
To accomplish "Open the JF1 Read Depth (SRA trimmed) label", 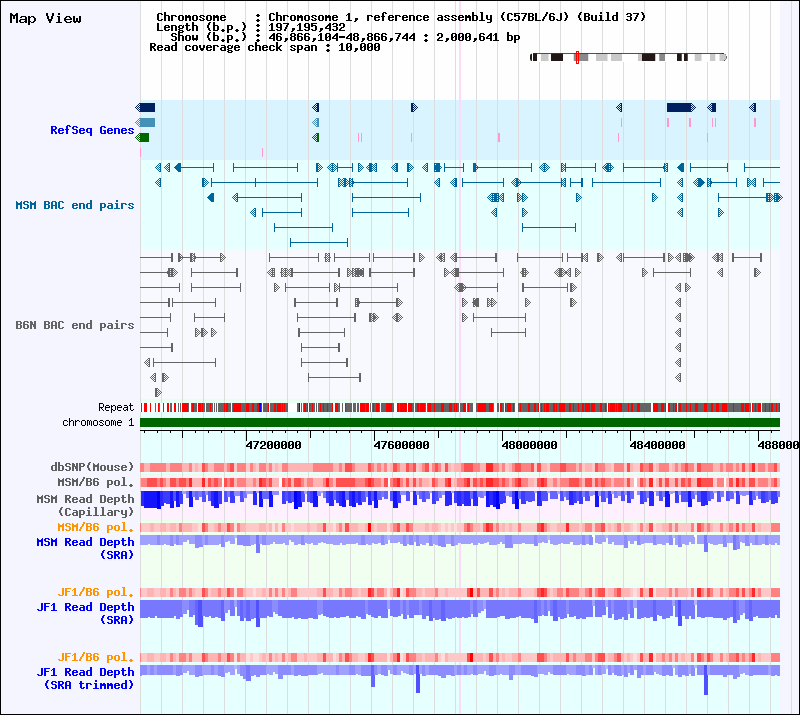I will (x=85, y=678).
